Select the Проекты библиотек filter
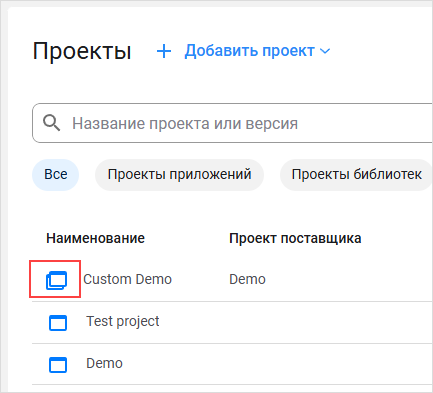This screenshot has width=433, height=393. (356, 175)
